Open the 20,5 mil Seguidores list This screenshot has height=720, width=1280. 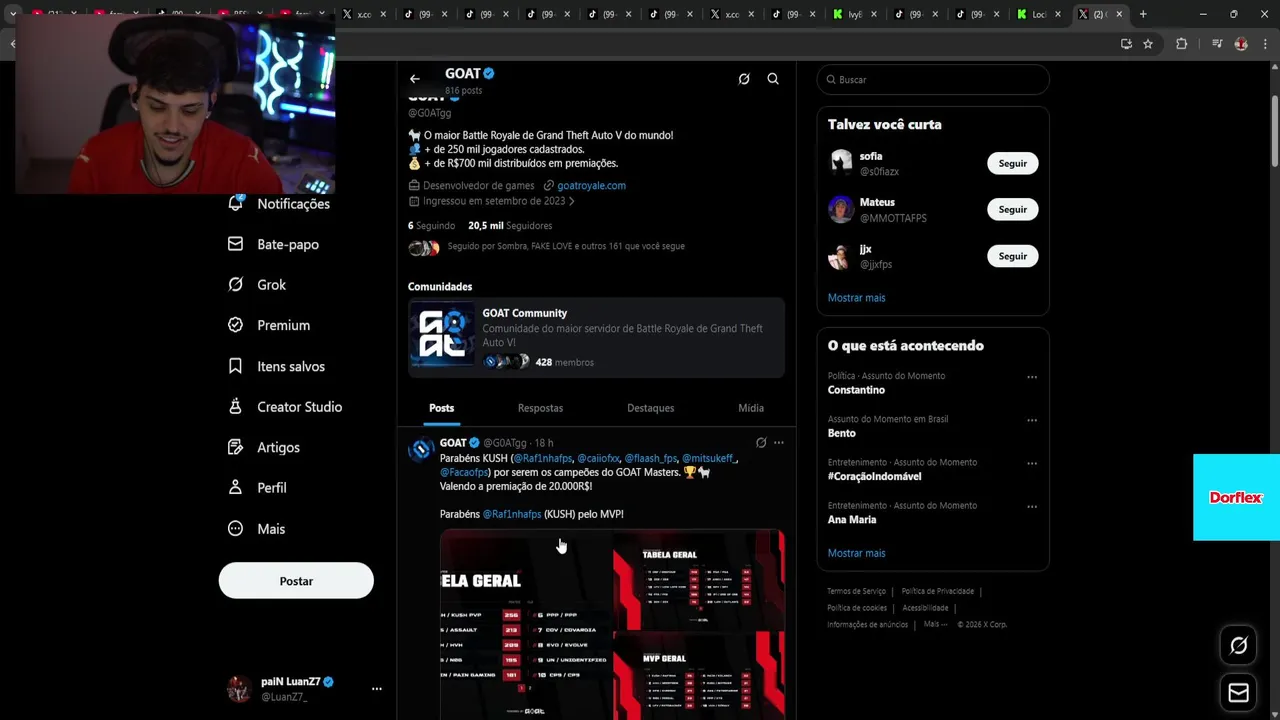pos(510,226)
